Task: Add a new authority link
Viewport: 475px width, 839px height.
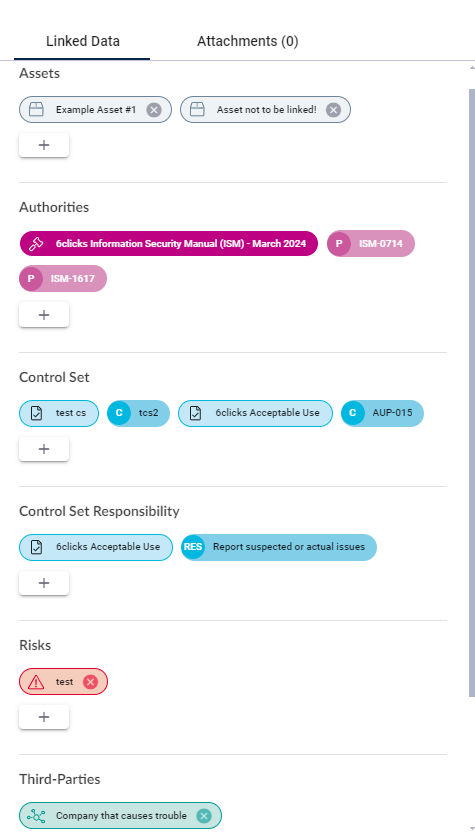Action: coord(44,315)
